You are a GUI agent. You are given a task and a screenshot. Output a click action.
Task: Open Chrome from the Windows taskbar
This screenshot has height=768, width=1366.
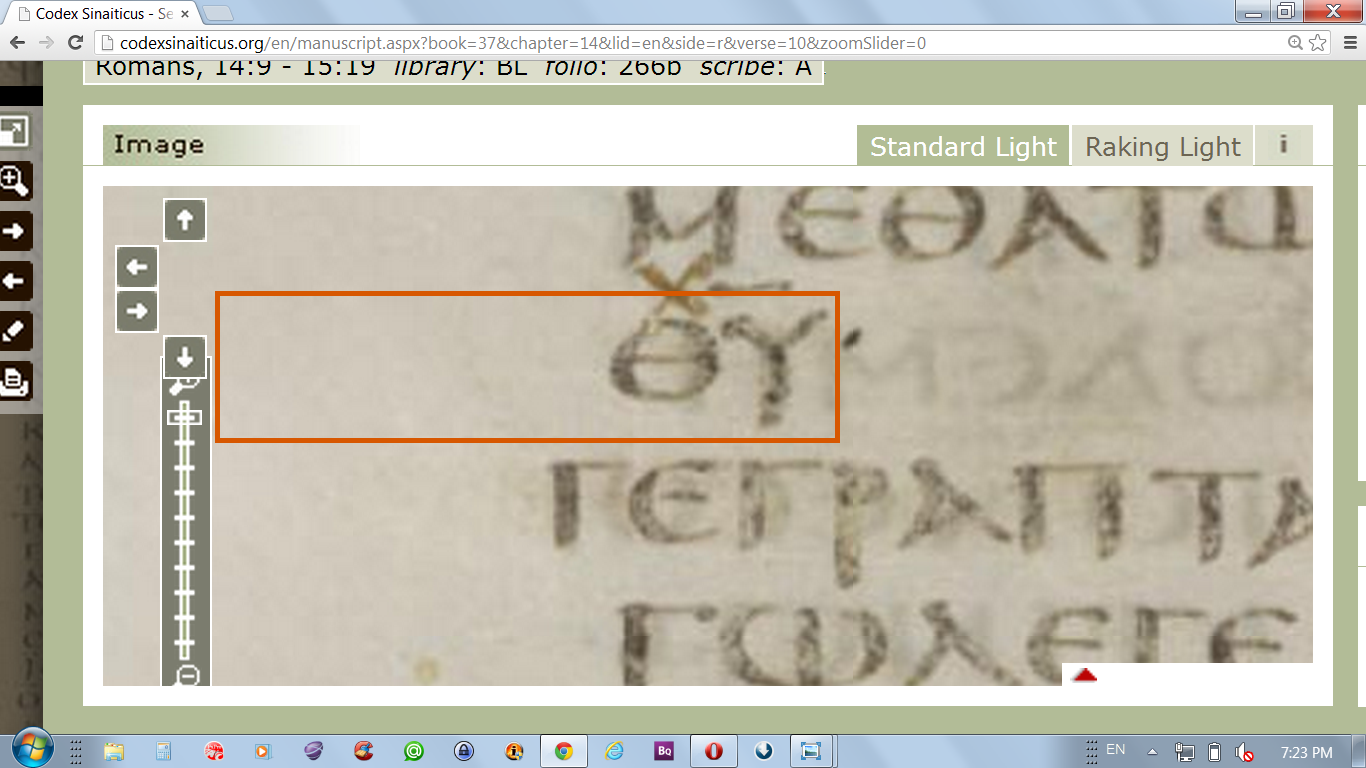tap(565, 750)
